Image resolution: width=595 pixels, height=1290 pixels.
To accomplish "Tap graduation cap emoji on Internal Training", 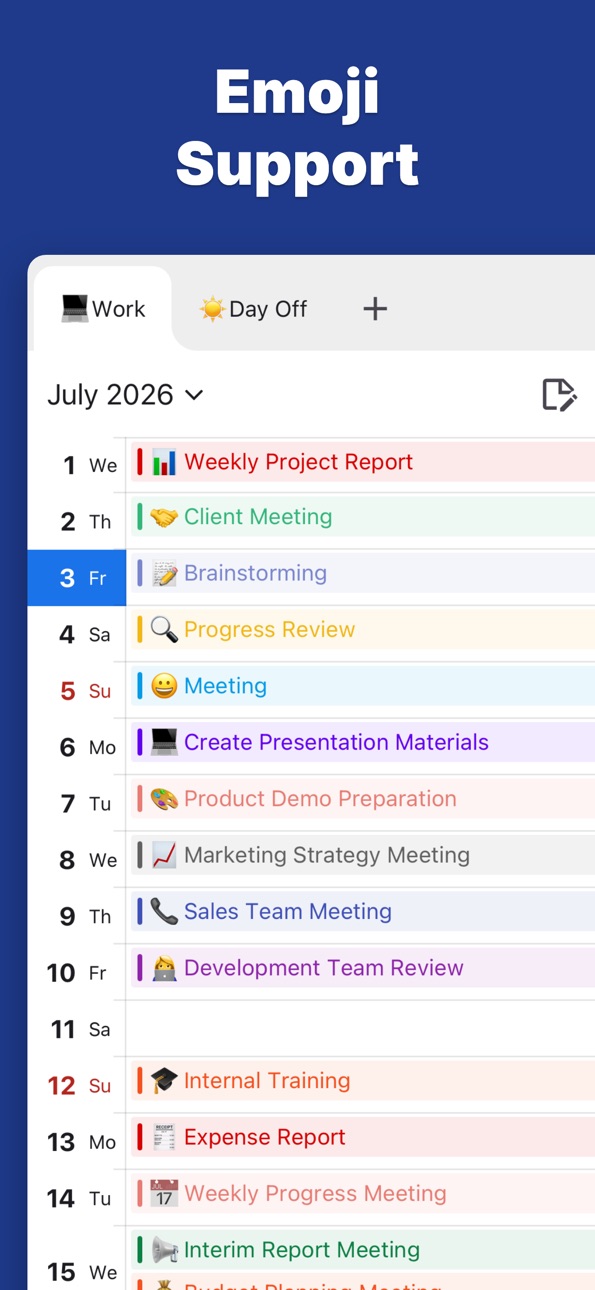I will (x=164, y=1081).
